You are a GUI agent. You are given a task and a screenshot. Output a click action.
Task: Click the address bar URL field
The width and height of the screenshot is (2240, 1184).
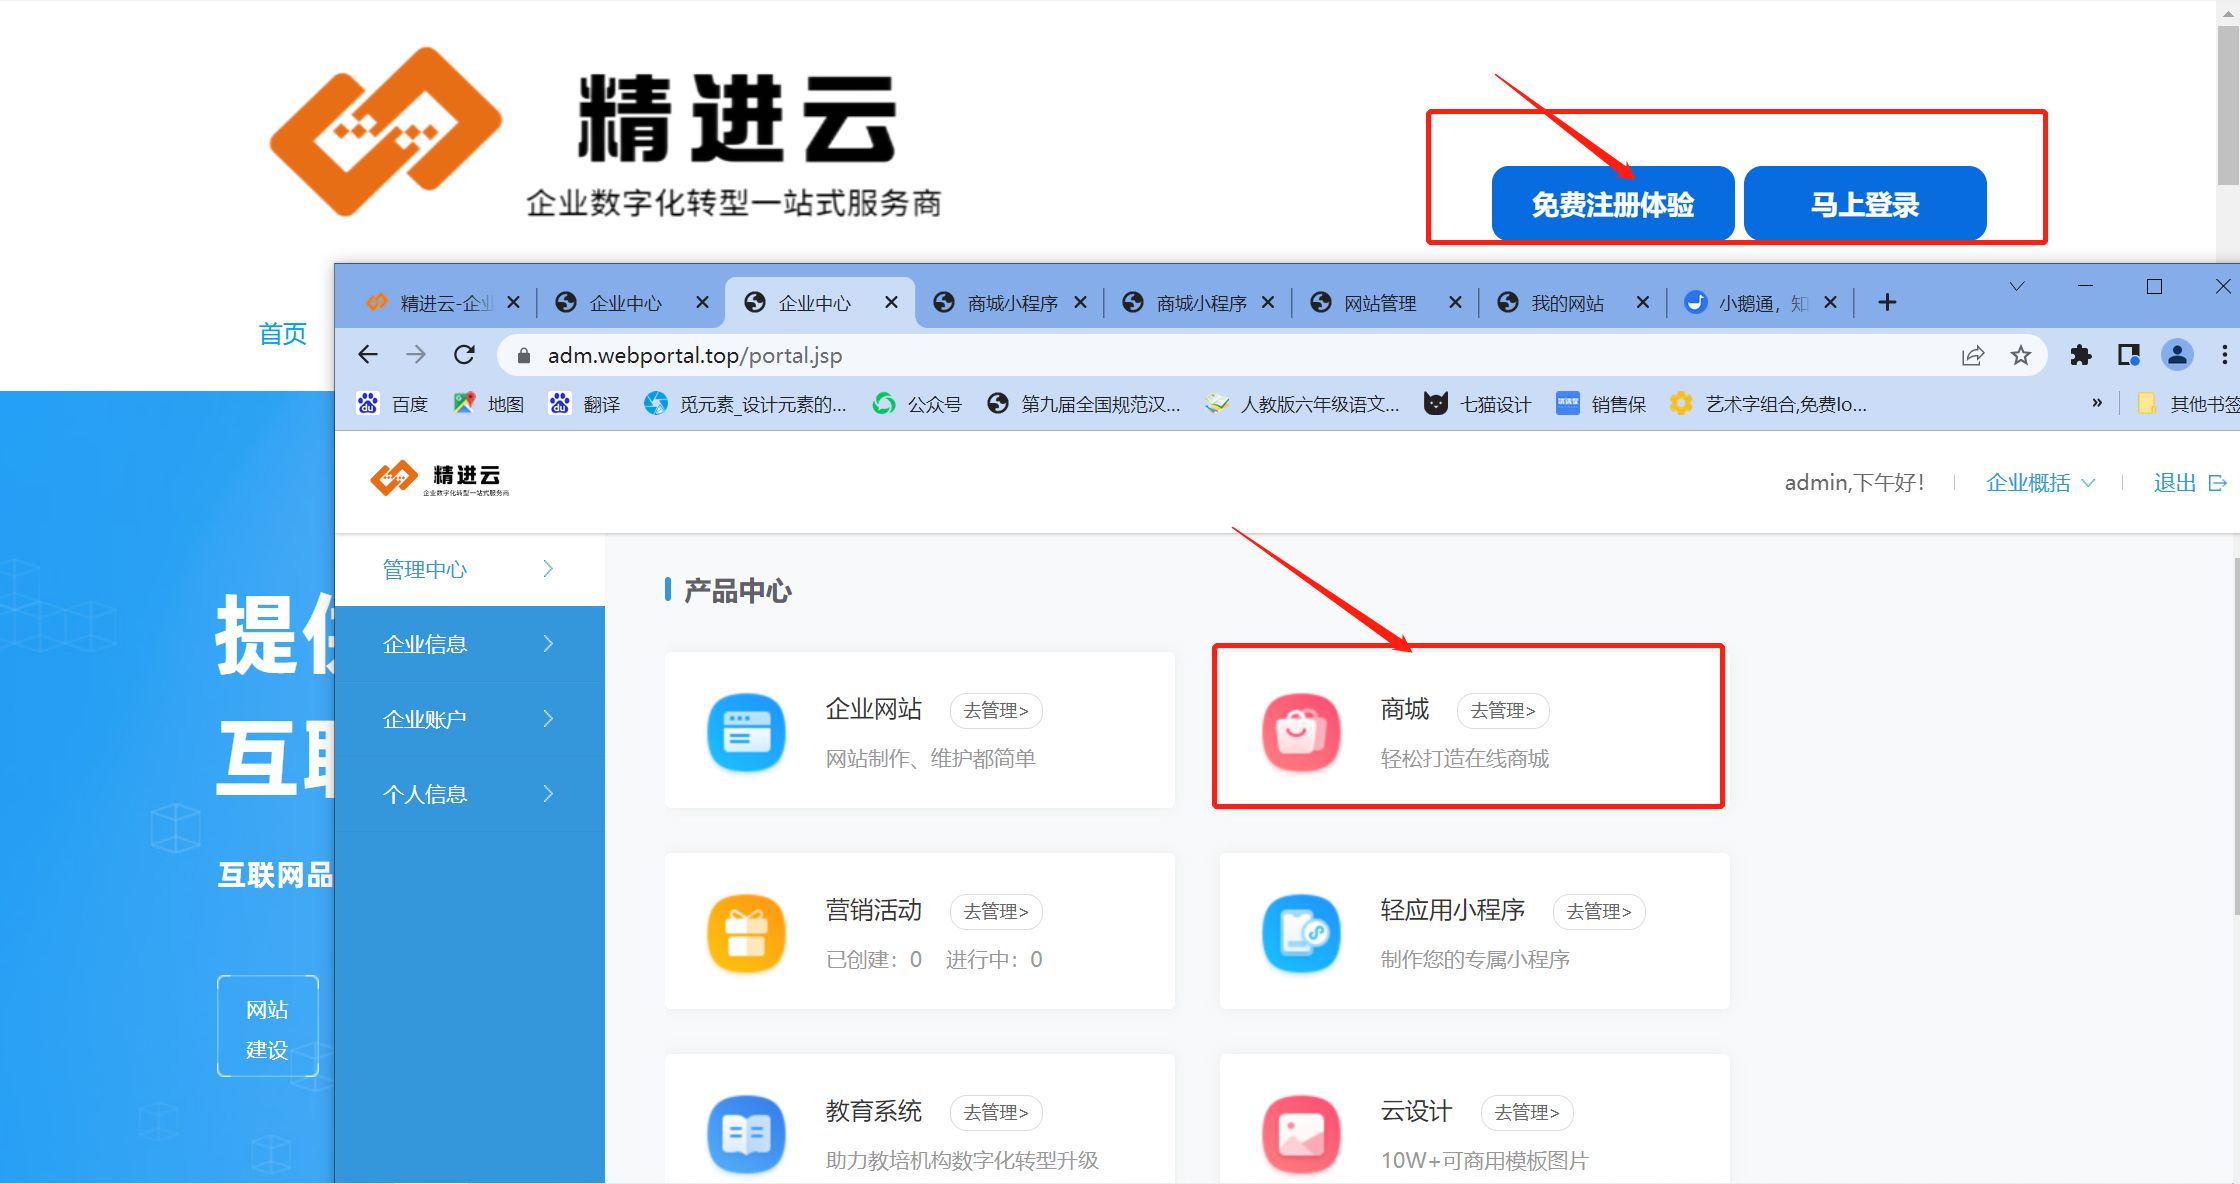coord(694,355)
